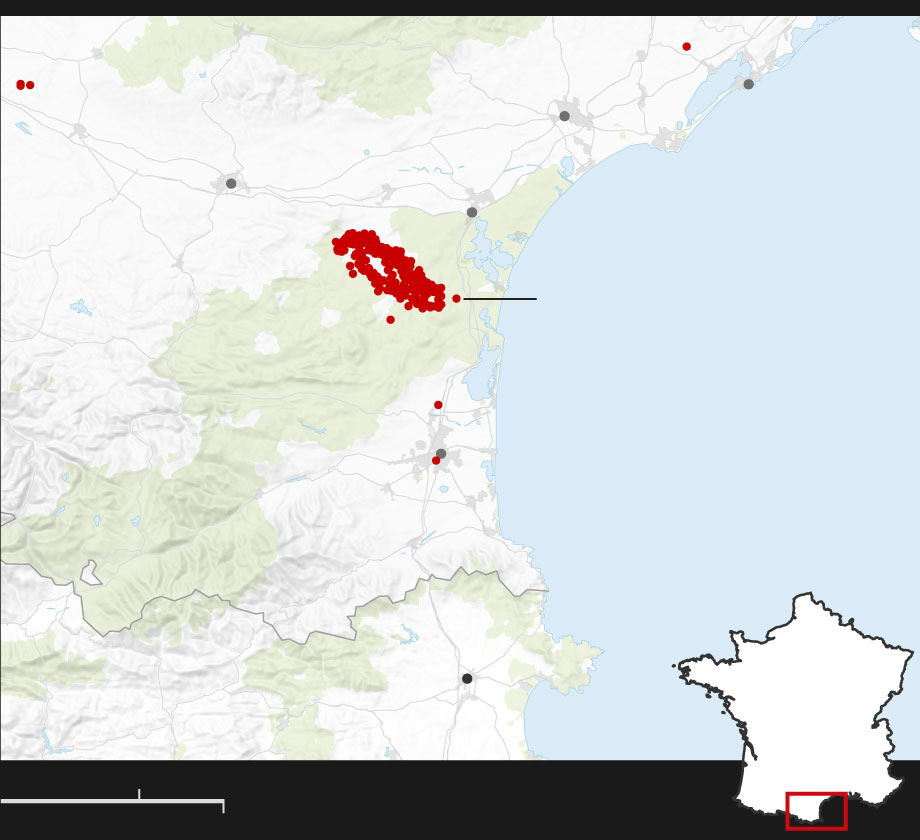Select the red dot at the black leader line
The width and height of the screenshot is (920, 840).
[456, 299]
